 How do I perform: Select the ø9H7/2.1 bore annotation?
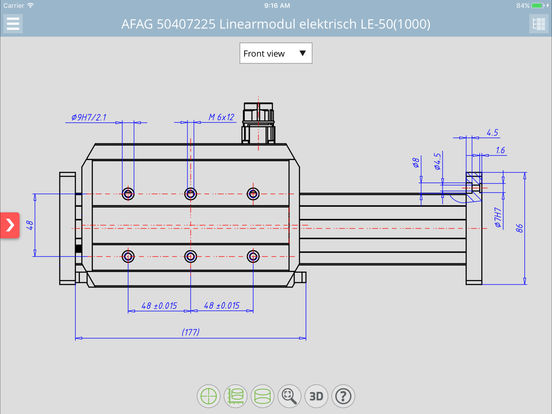tap(89, 117)
